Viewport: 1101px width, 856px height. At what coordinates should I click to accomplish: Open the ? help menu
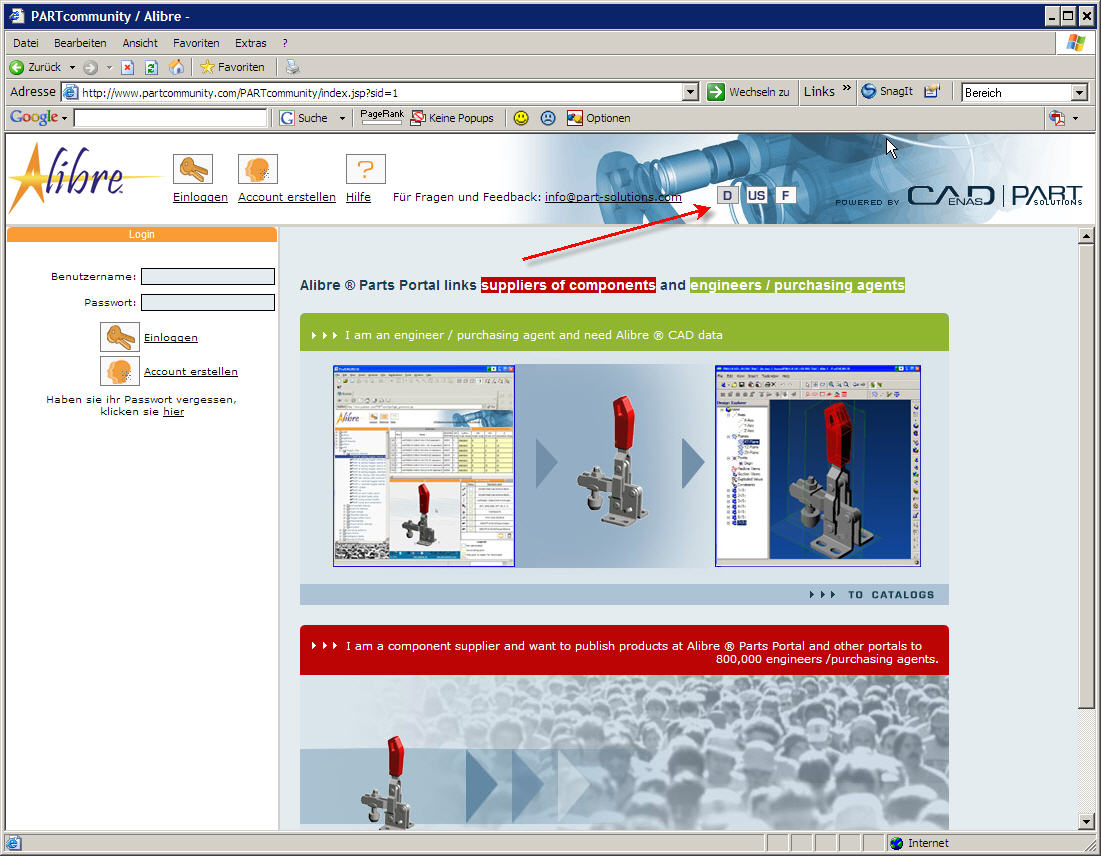click(285, 43)
